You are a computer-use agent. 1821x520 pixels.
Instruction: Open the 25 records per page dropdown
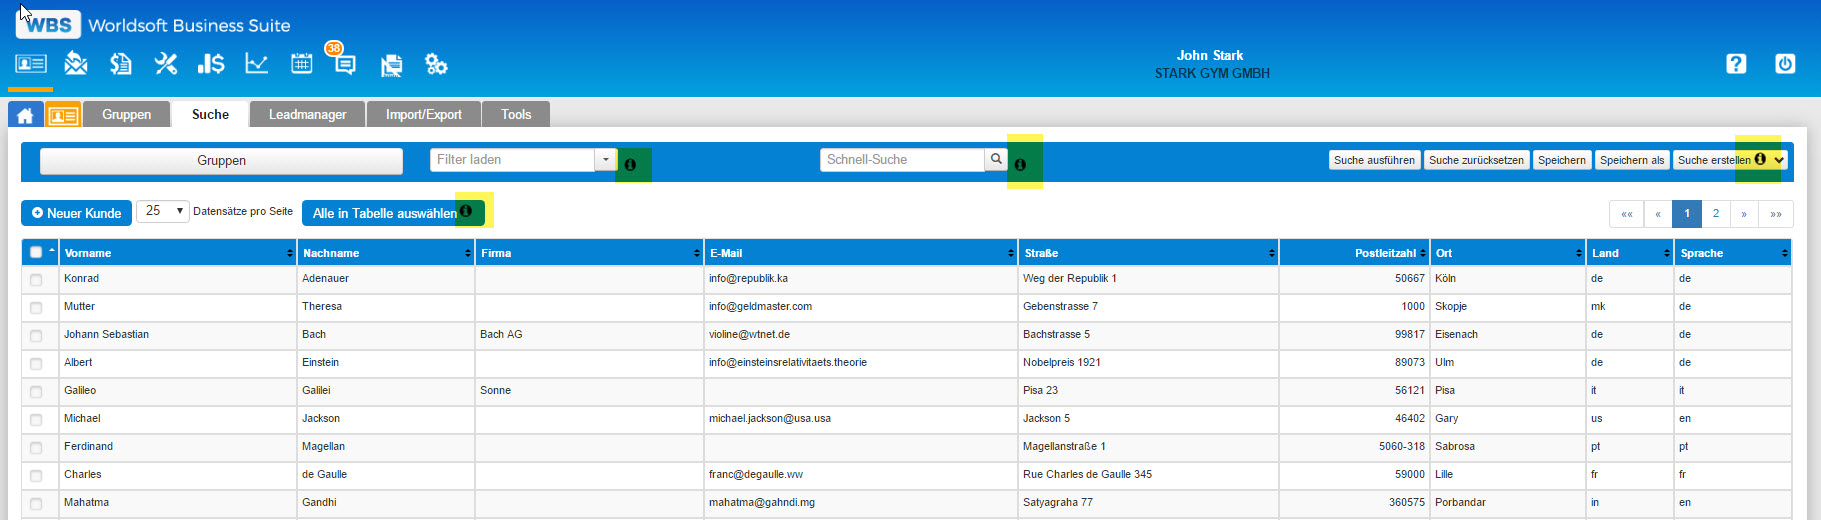(x=162, y=211)
